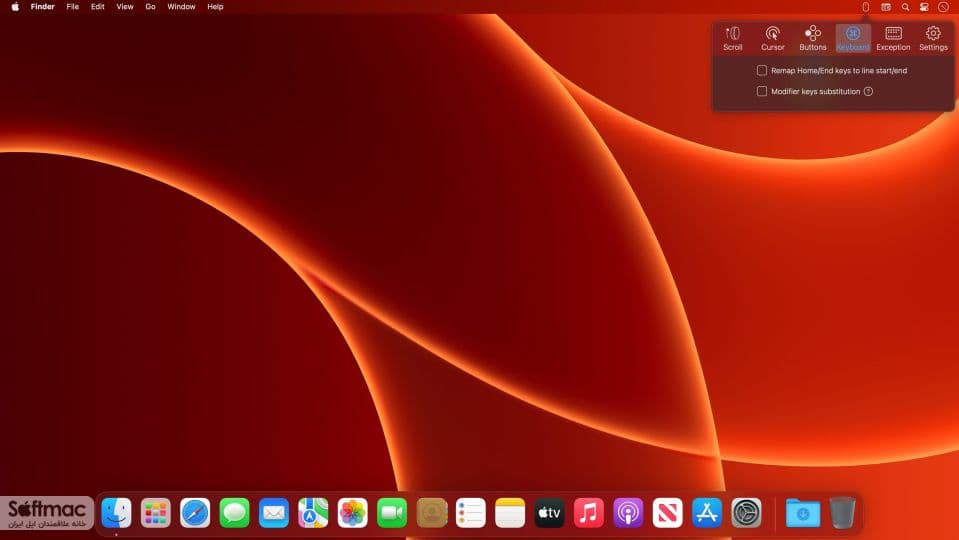Open the Window menu
Viewport: 959px width, 540px height.
tap(181, 7)
